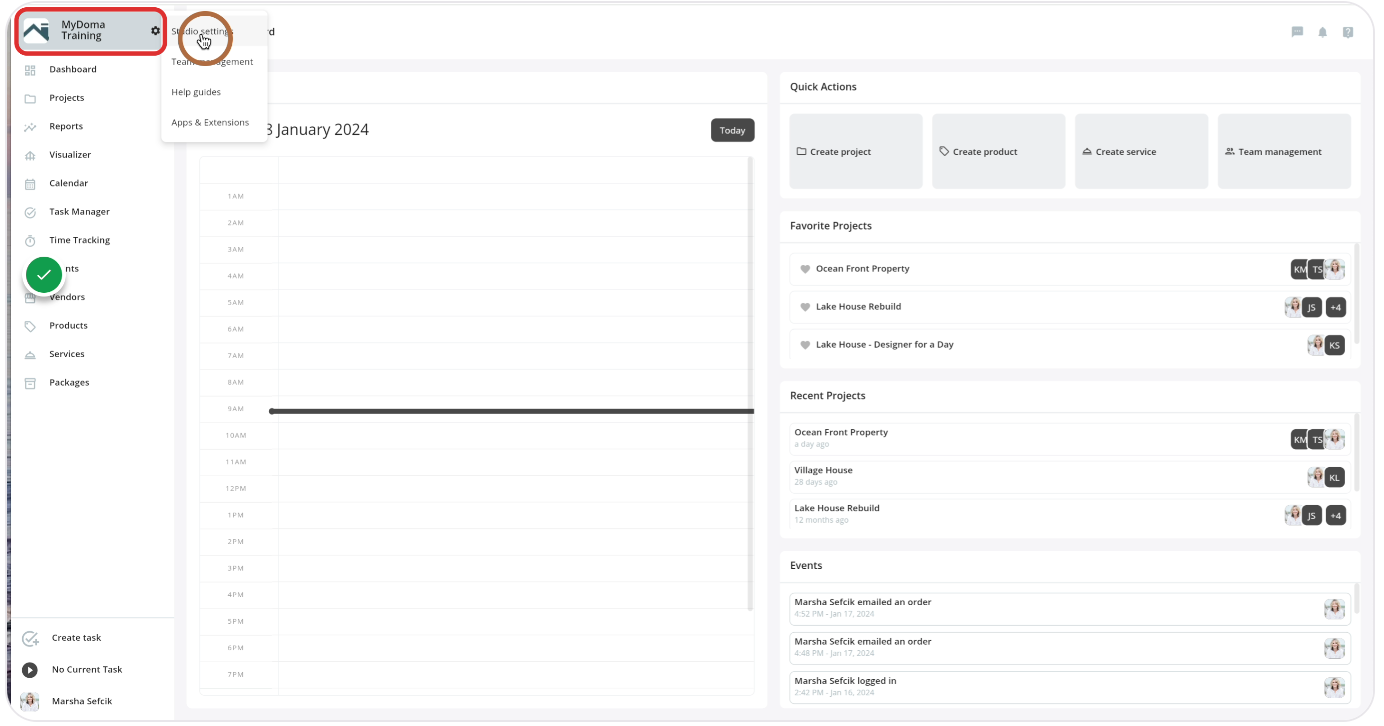Open the notifications bell
This screenshot has height=726, width=1384.
tap(1322, 32)
